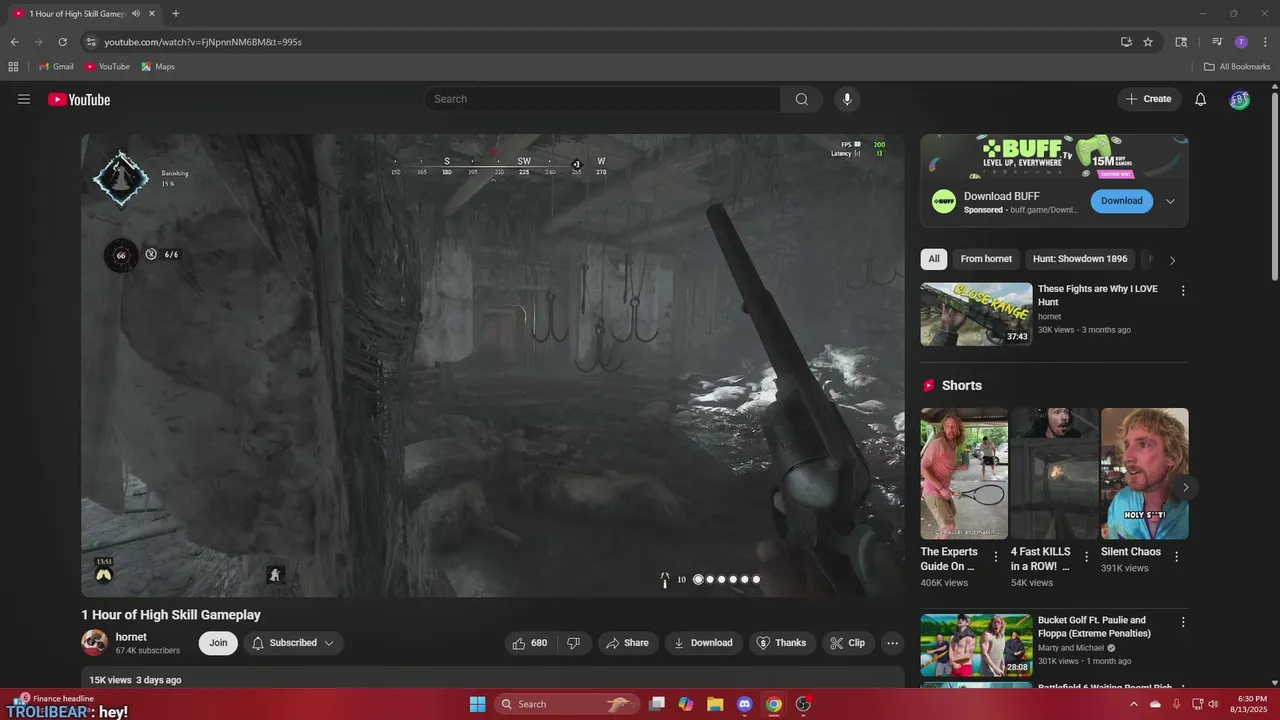Open hornet channel avatar
1280x720 pixels.
[95, 642]
